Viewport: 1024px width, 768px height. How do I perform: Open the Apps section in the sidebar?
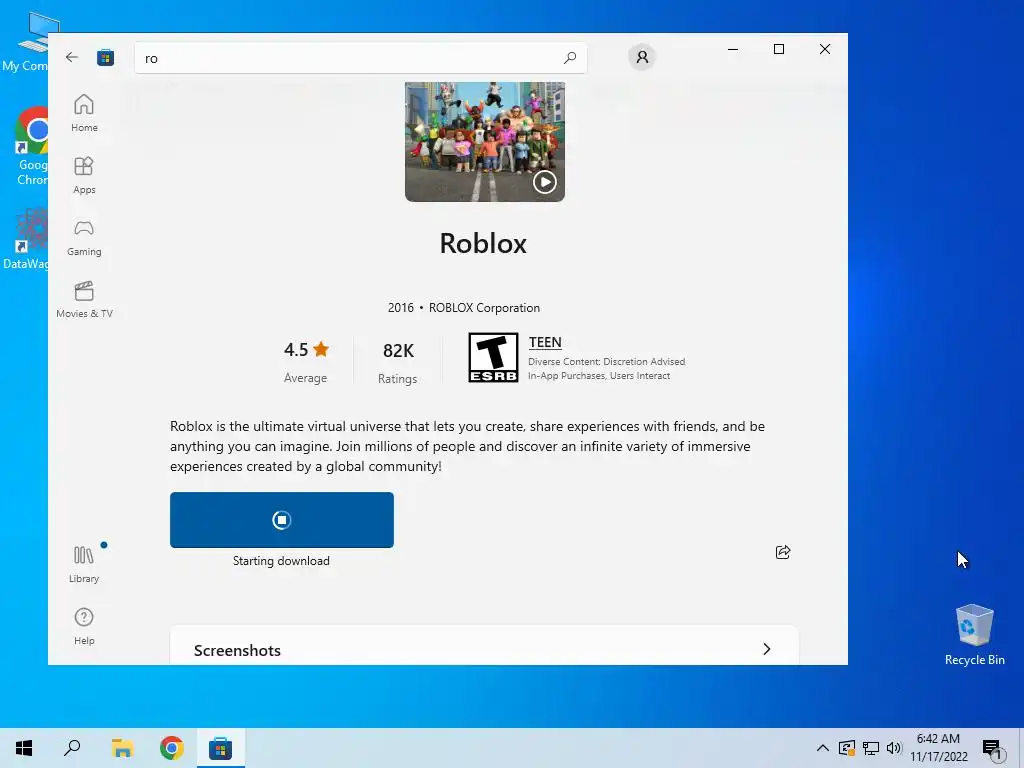[x=84, y=175]
